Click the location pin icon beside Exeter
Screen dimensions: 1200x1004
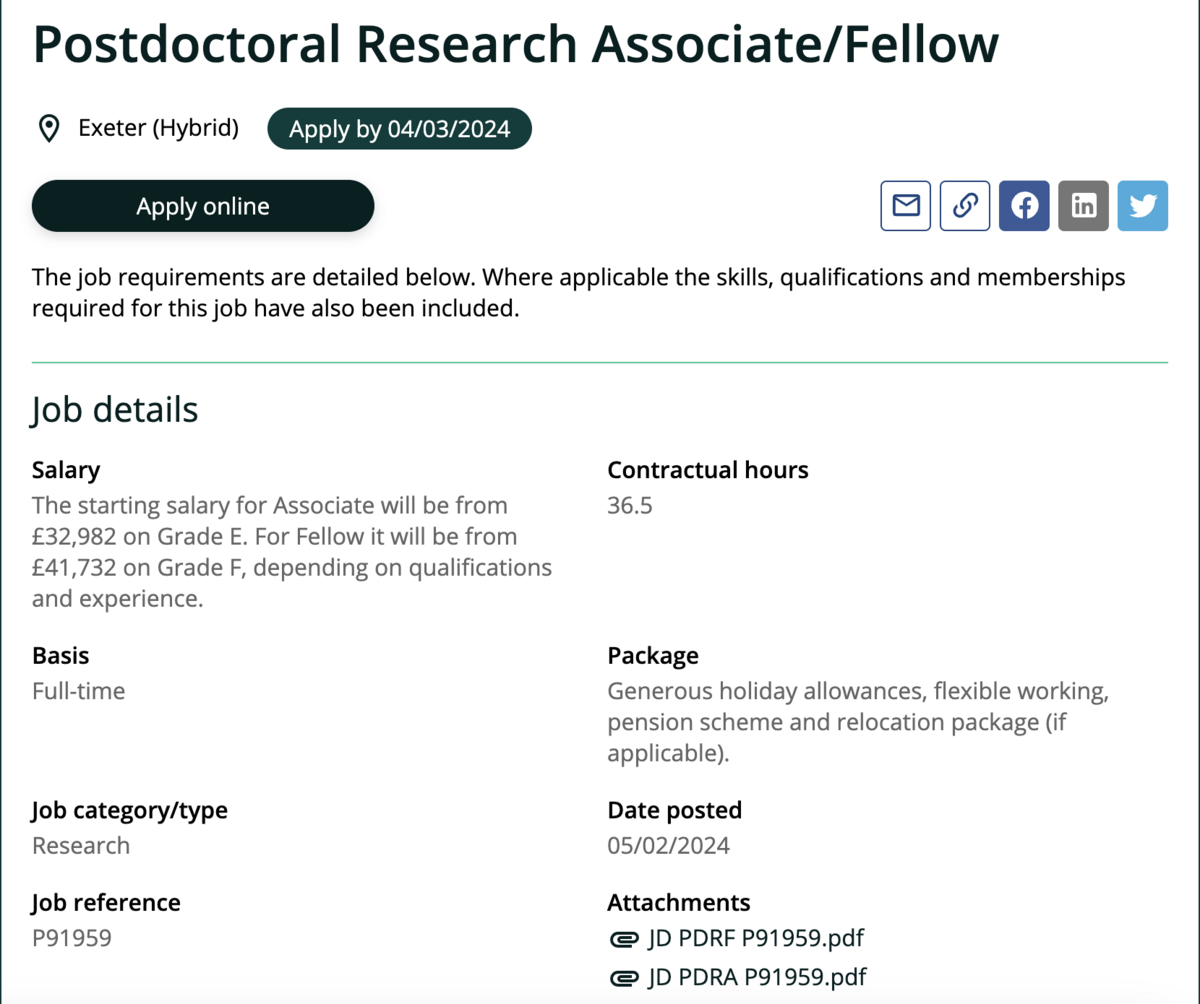click(48, 129)
